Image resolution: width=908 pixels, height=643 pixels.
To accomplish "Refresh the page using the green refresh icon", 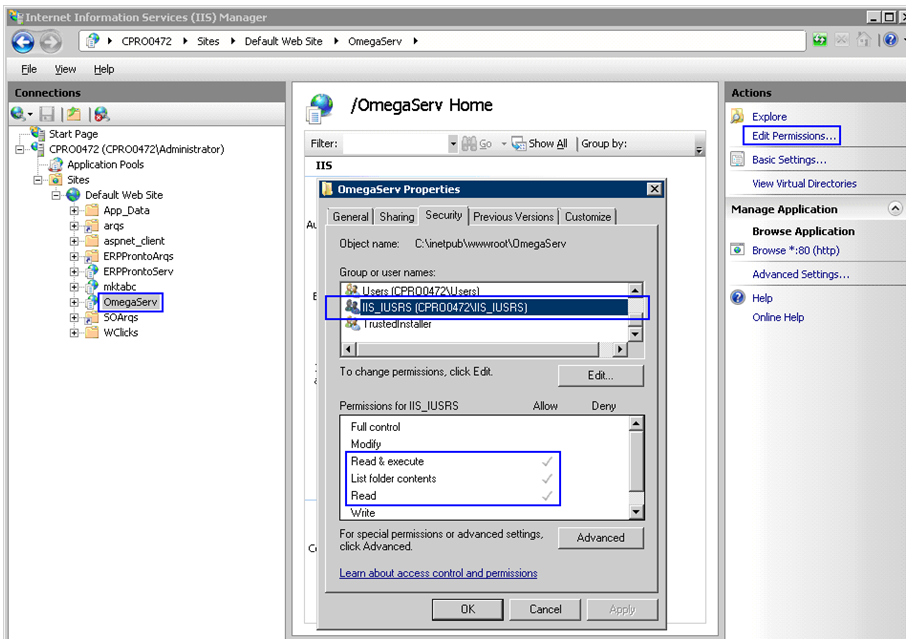I will pyautogui.click(x=819, y=40).
